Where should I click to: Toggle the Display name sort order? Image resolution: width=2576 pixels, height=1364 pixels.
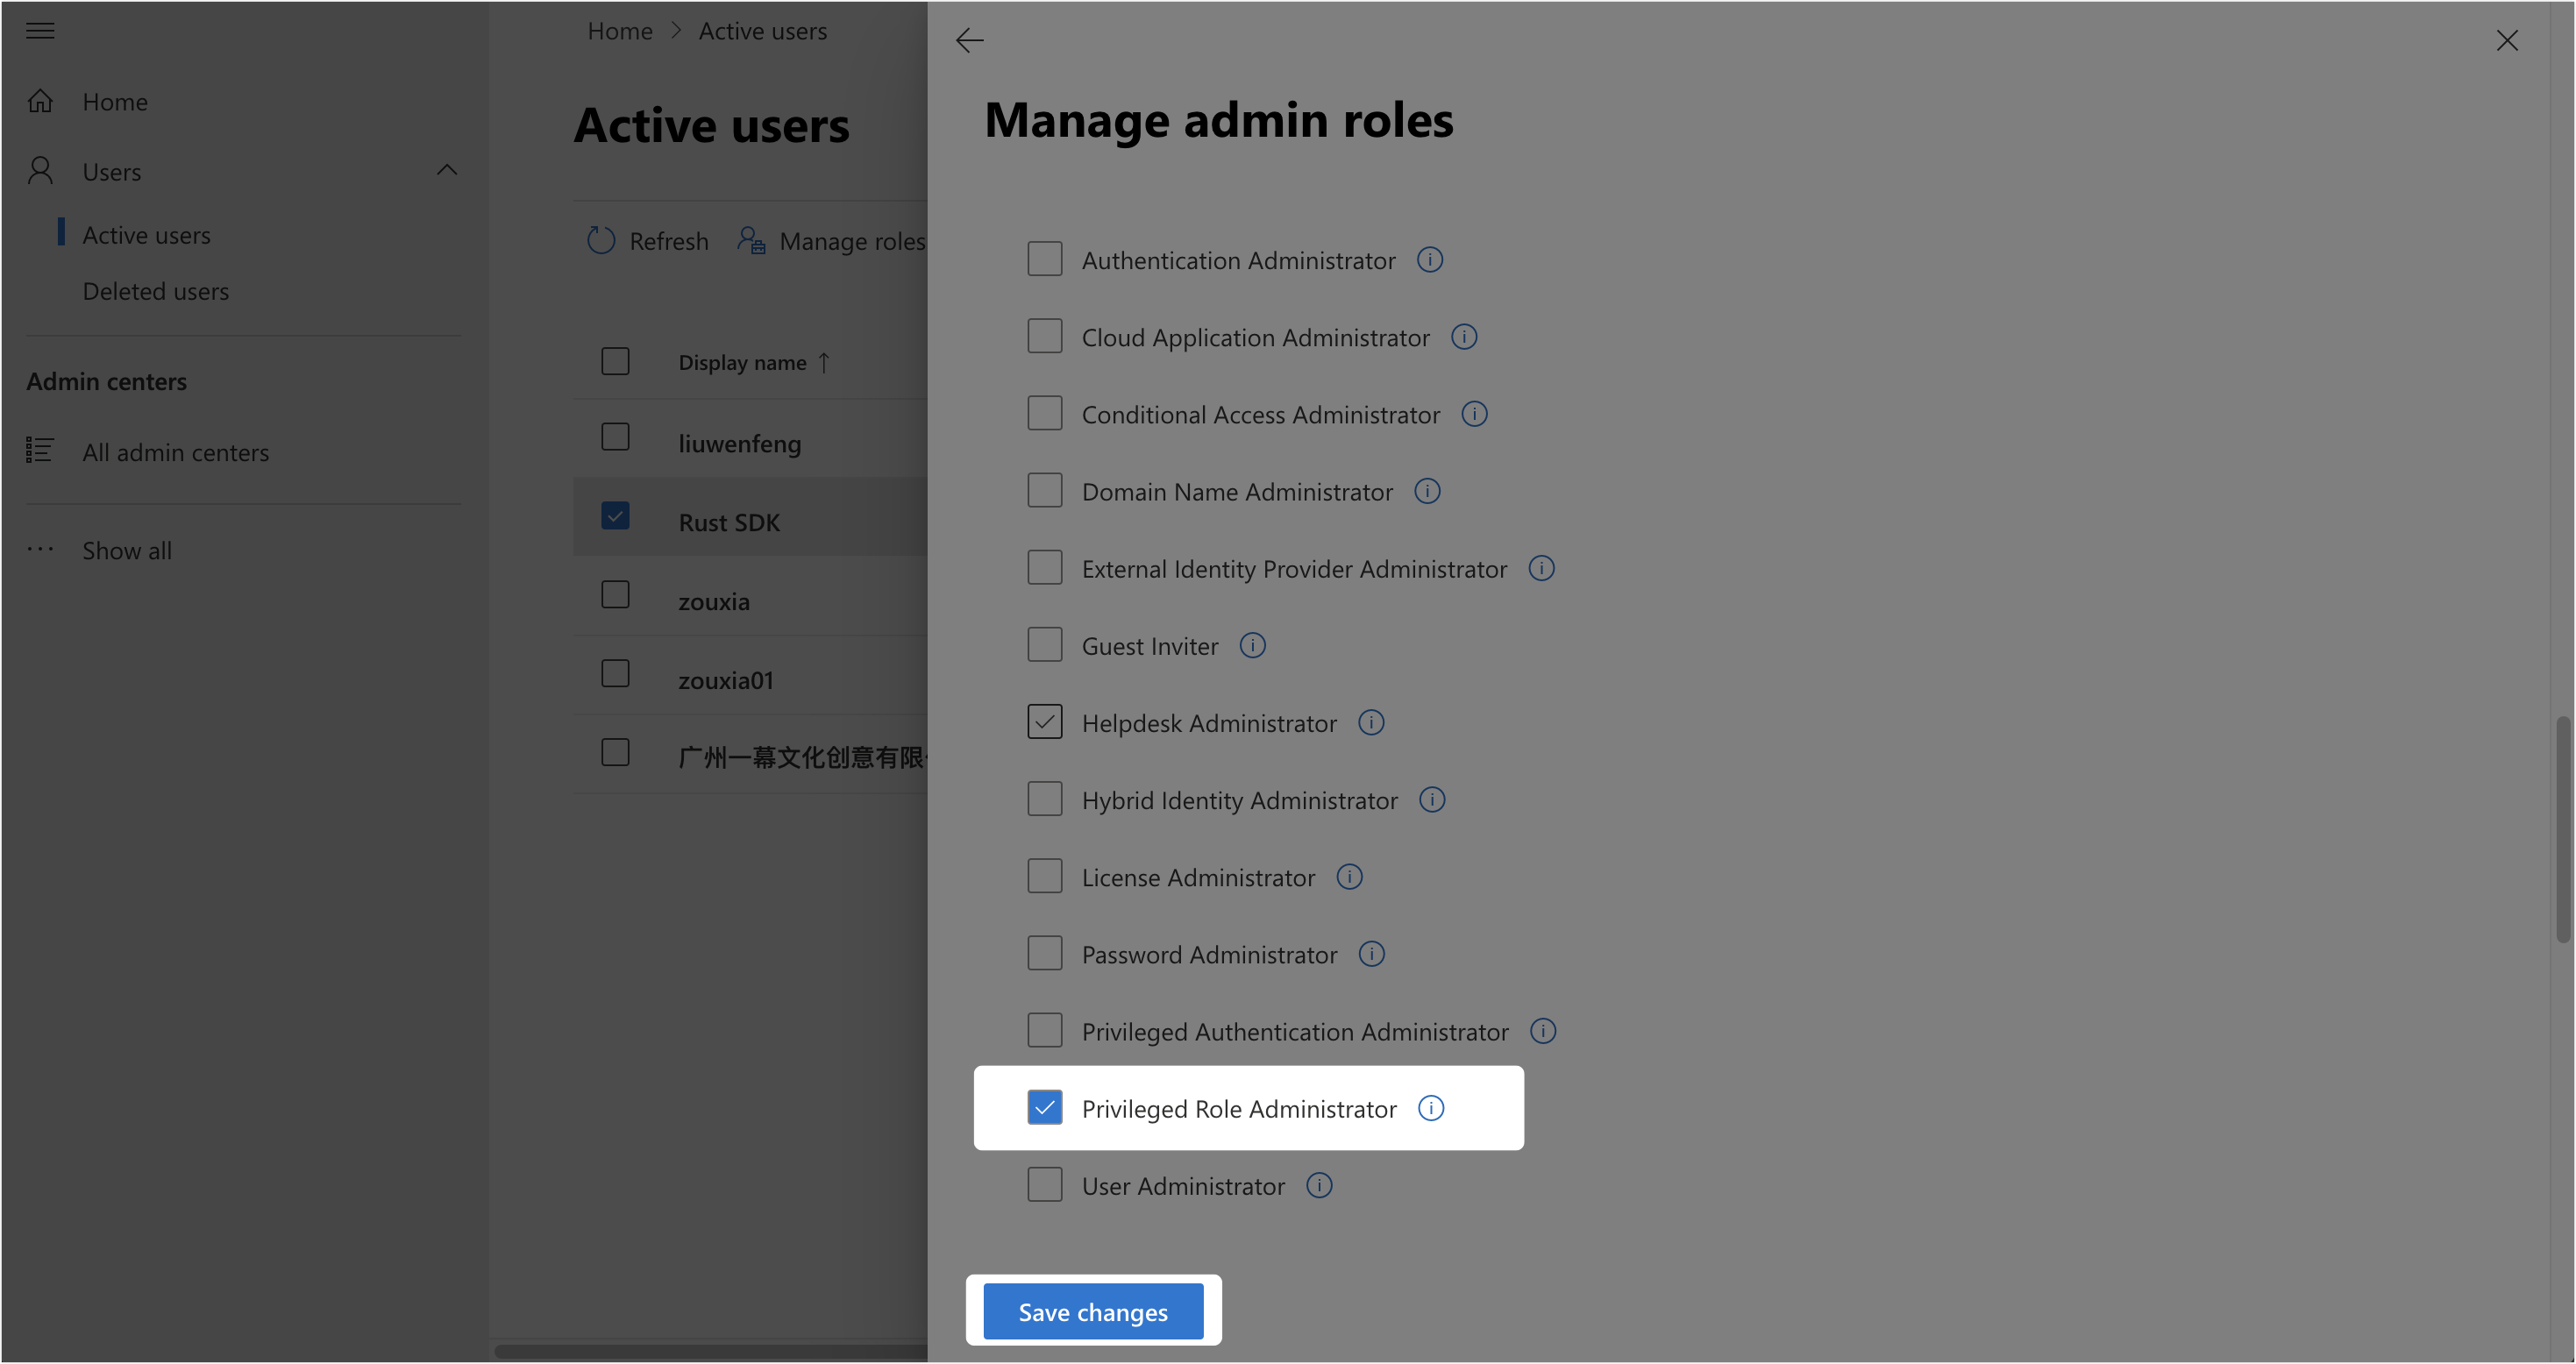tap(824, 362)
